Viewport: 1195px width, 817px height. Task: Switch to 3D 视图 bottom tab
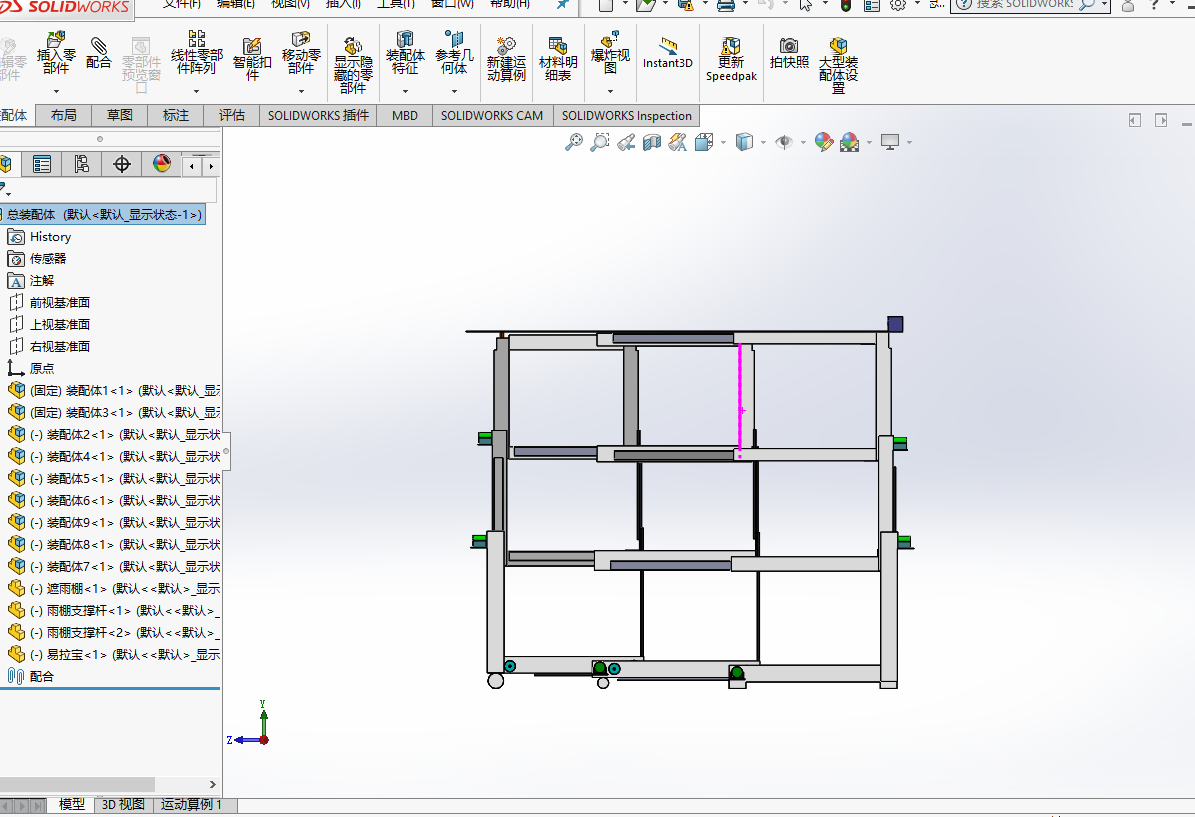coord(123,804)
